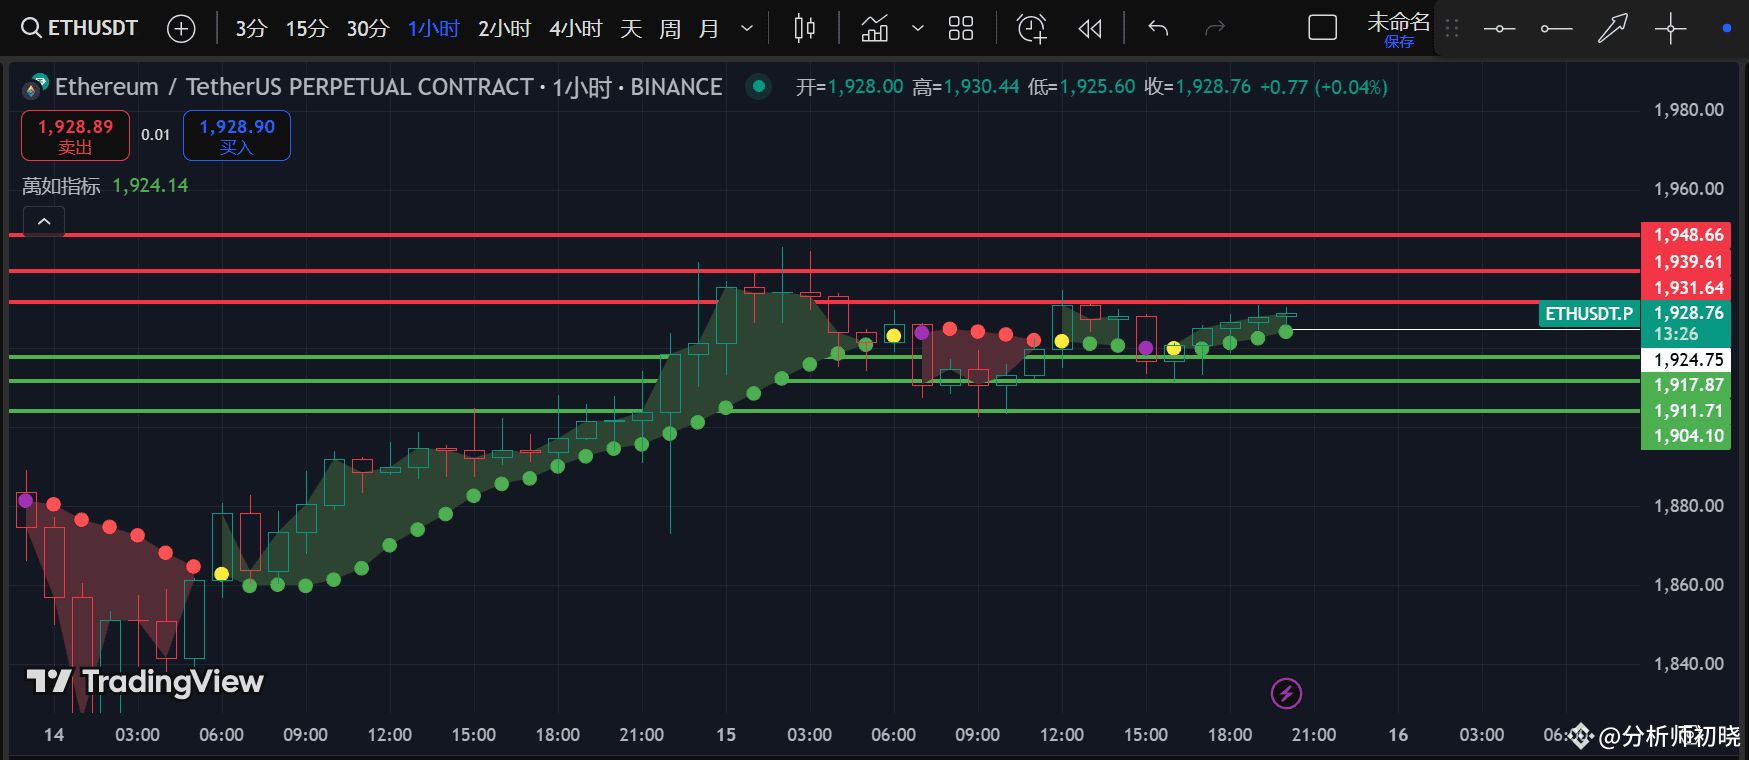
Task: Open the indicators chart icon
Action: 875,29
